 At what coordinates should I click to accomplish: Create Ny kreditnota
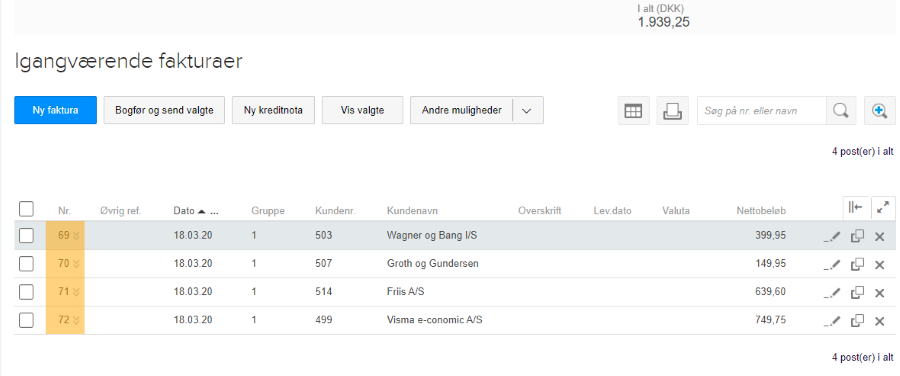pos(273,110)
